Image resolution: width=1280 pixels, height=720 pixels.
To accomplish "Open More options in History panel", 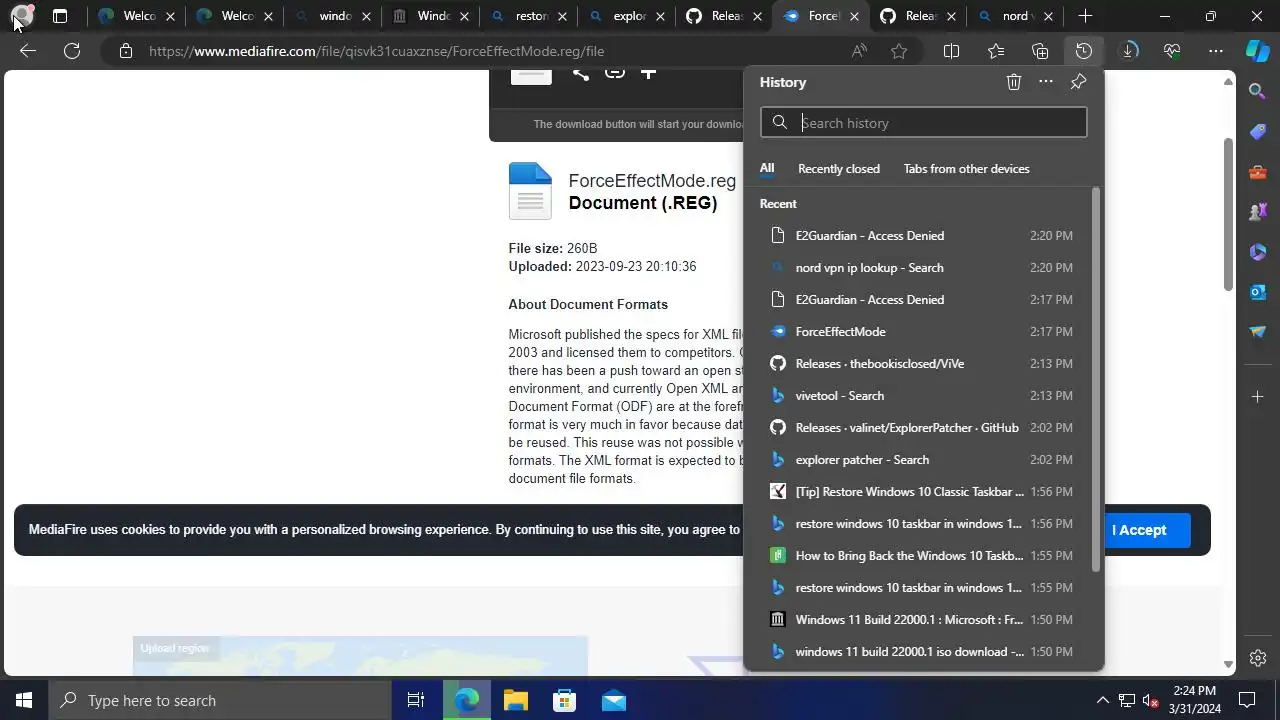I will point(1046,82).
